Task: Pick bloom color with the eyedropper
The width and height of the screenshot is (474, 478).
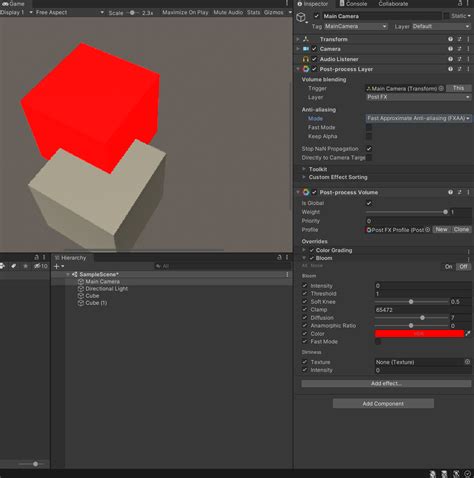Action: coord(468,333)
